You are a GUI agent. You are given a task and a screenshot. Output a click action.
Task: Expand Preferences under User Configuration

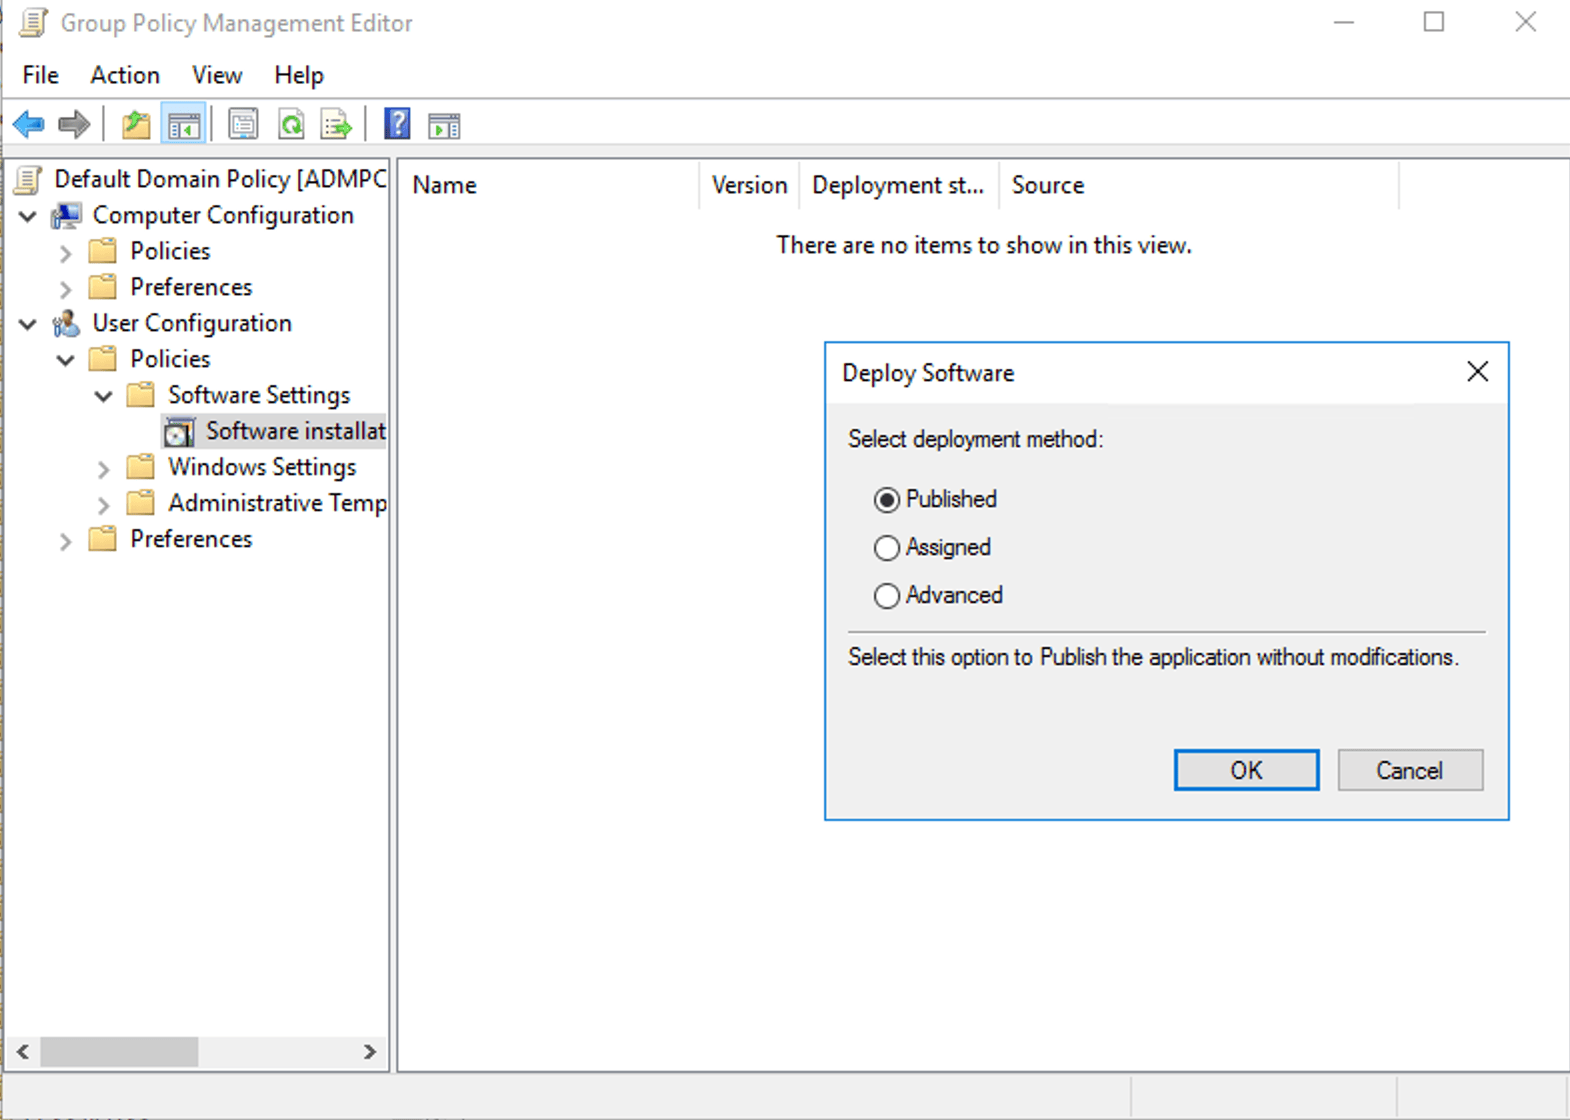(x=66, y=541)
